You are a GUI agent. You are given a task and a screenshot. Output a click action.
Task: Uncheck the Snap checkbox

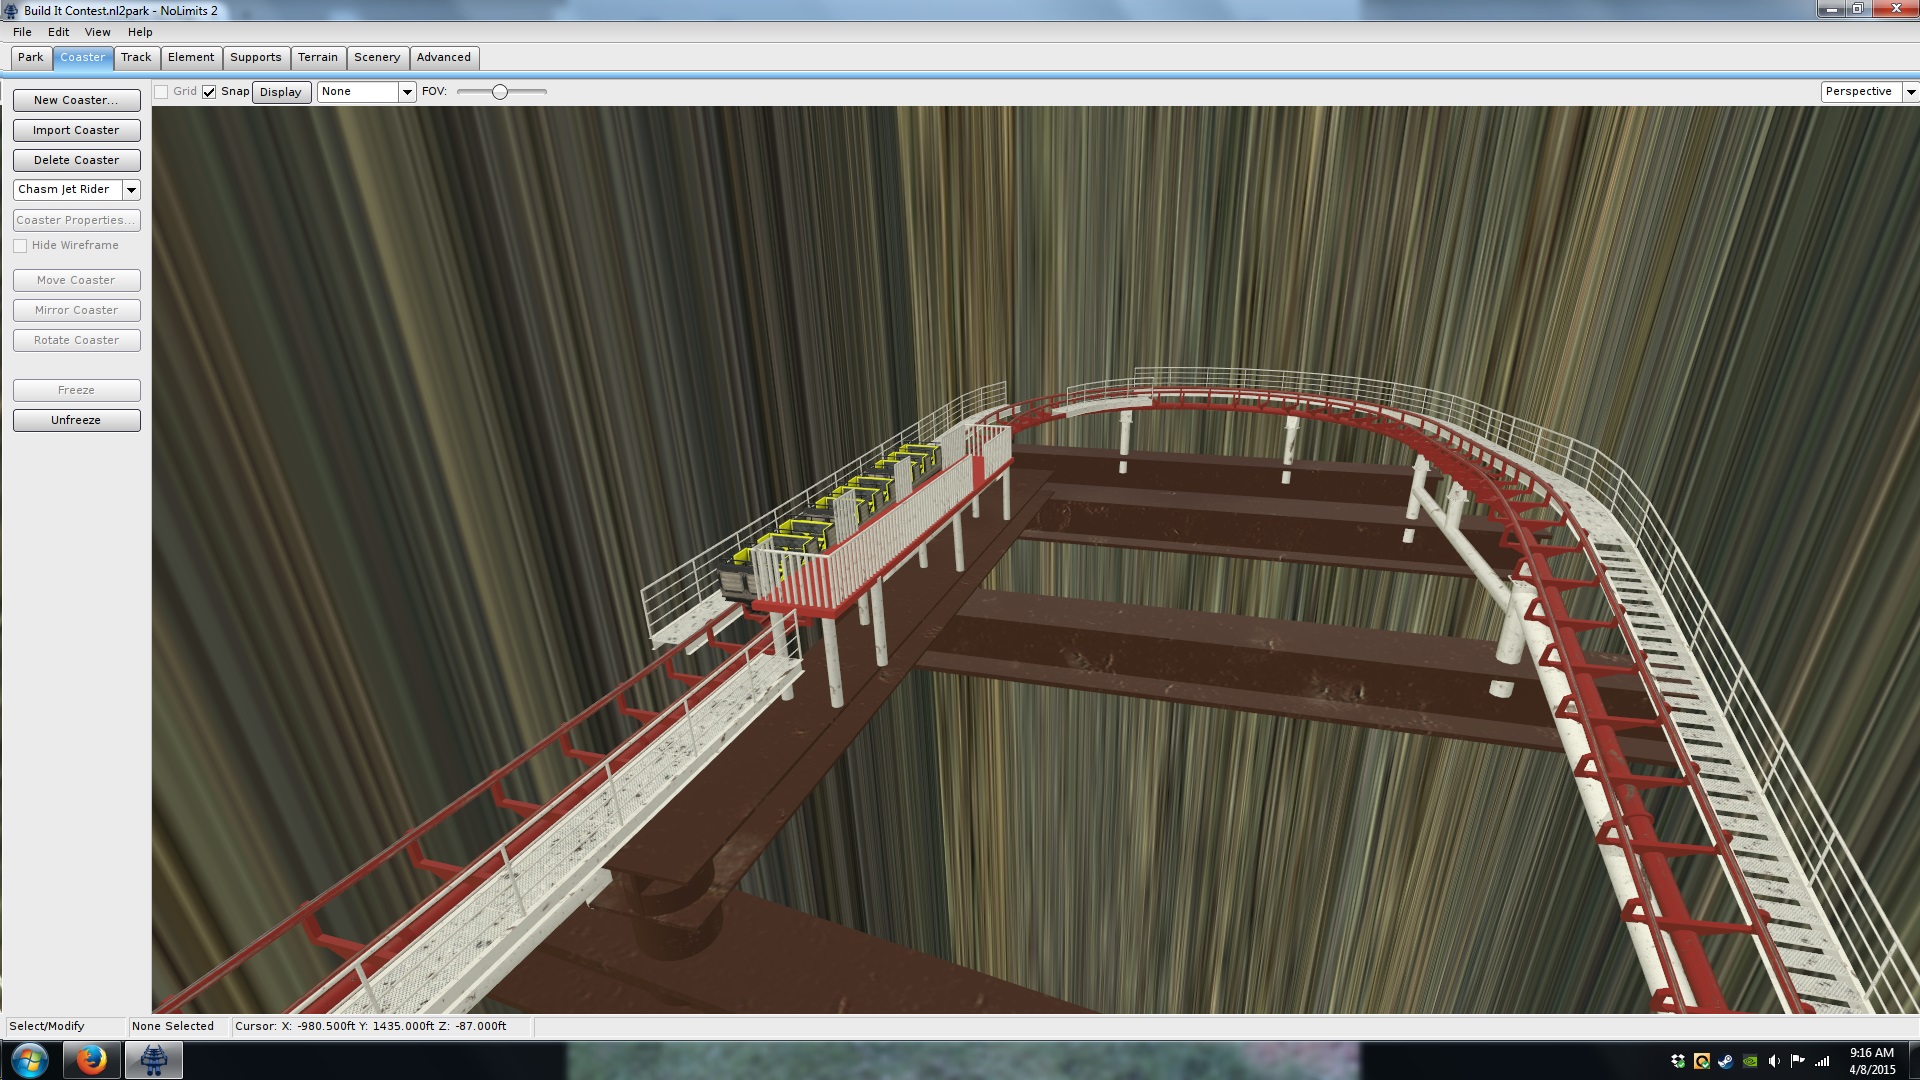(x=209, y=92)
